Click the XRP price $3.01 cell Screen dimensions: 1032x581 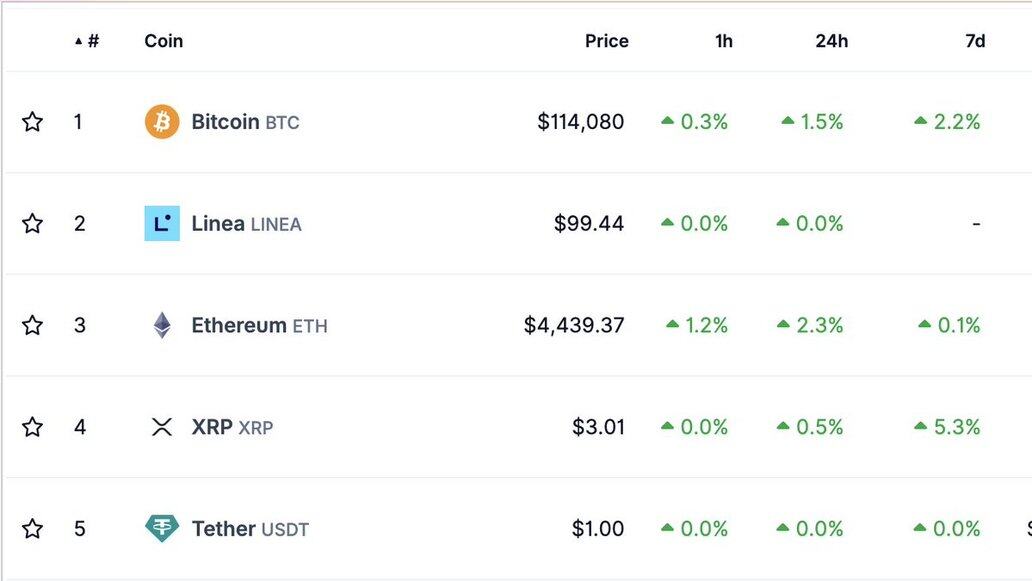(598, 427)
